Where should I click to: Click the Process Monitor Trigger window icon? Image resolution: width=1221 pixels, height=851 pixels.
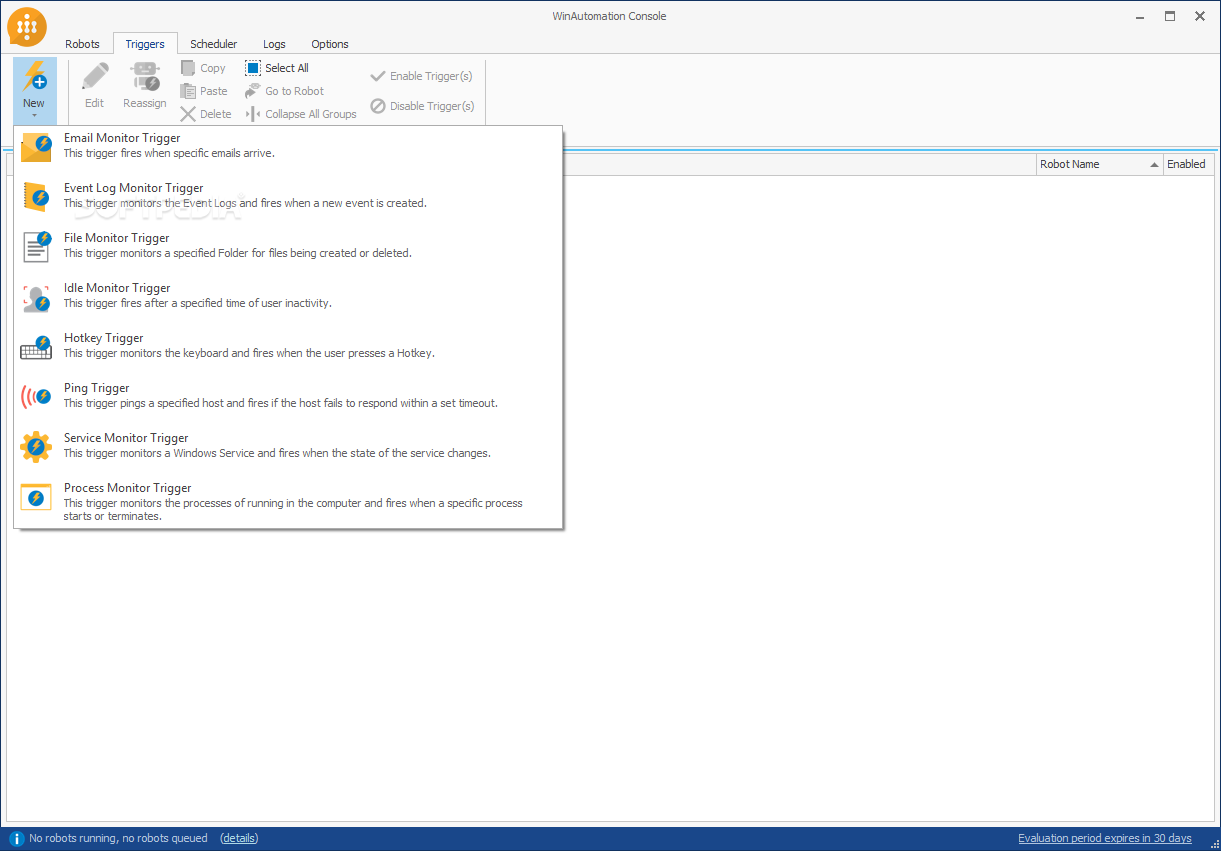click(x=36, y=497)
